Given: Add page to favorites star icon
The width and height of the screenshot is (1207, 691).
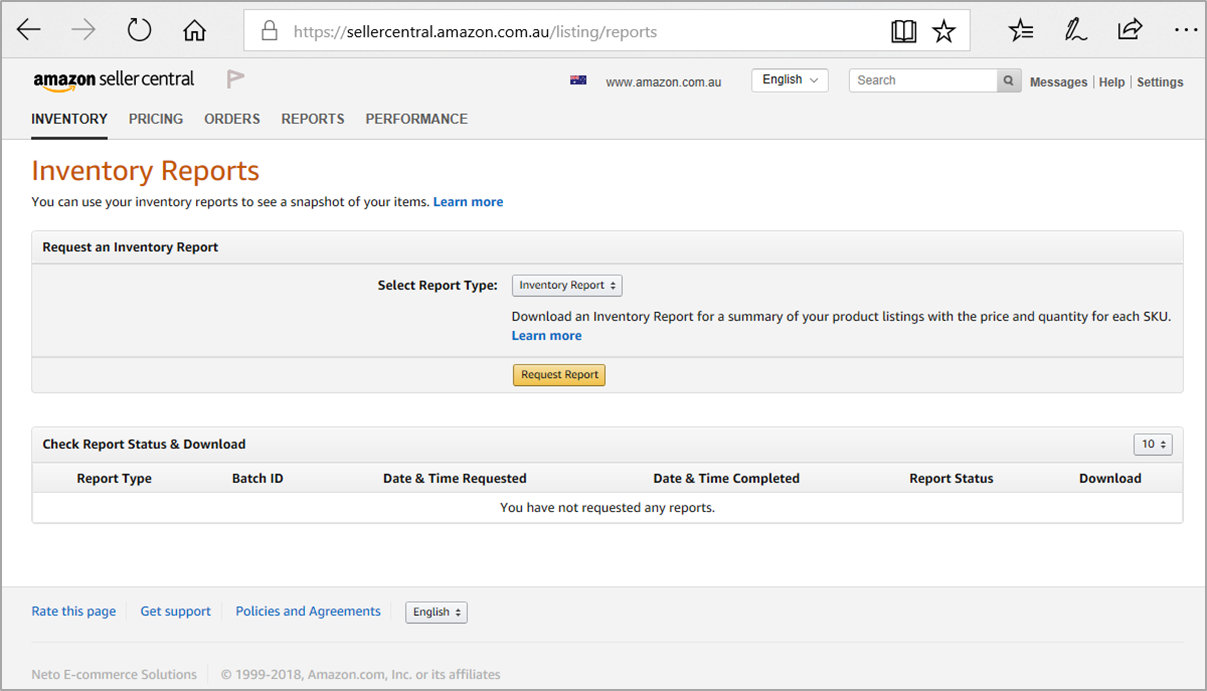Looking at the screenshot, I should [x=944, y=32].
